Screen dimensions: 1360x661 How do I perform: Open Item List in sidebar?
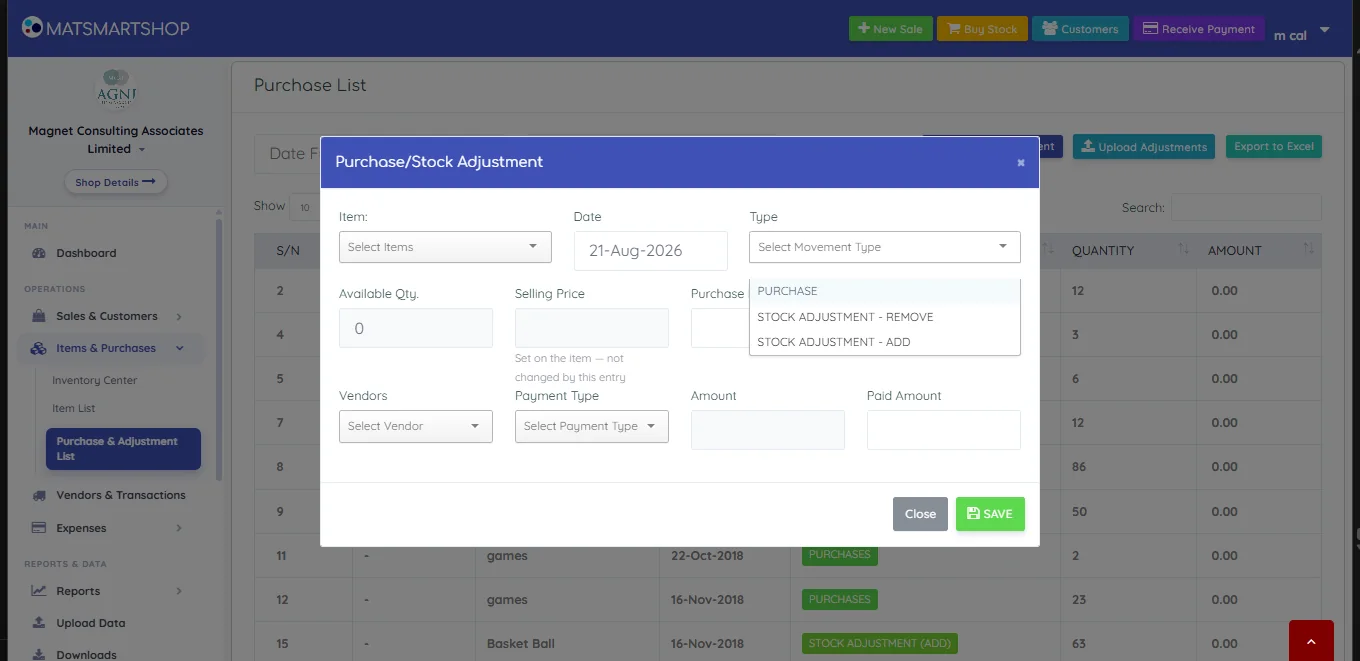tap(74, 408)
